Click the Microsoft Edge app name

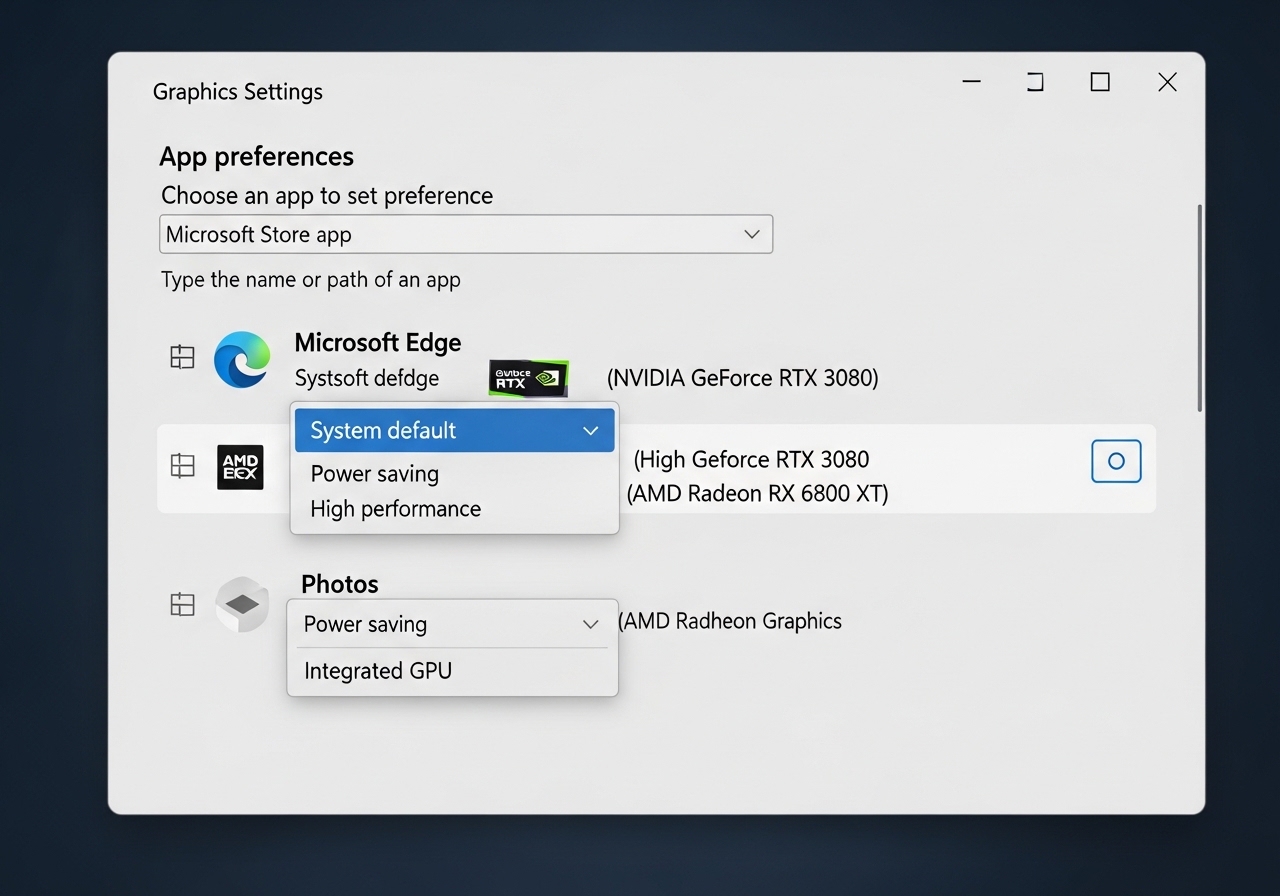[x=378, y=343]
